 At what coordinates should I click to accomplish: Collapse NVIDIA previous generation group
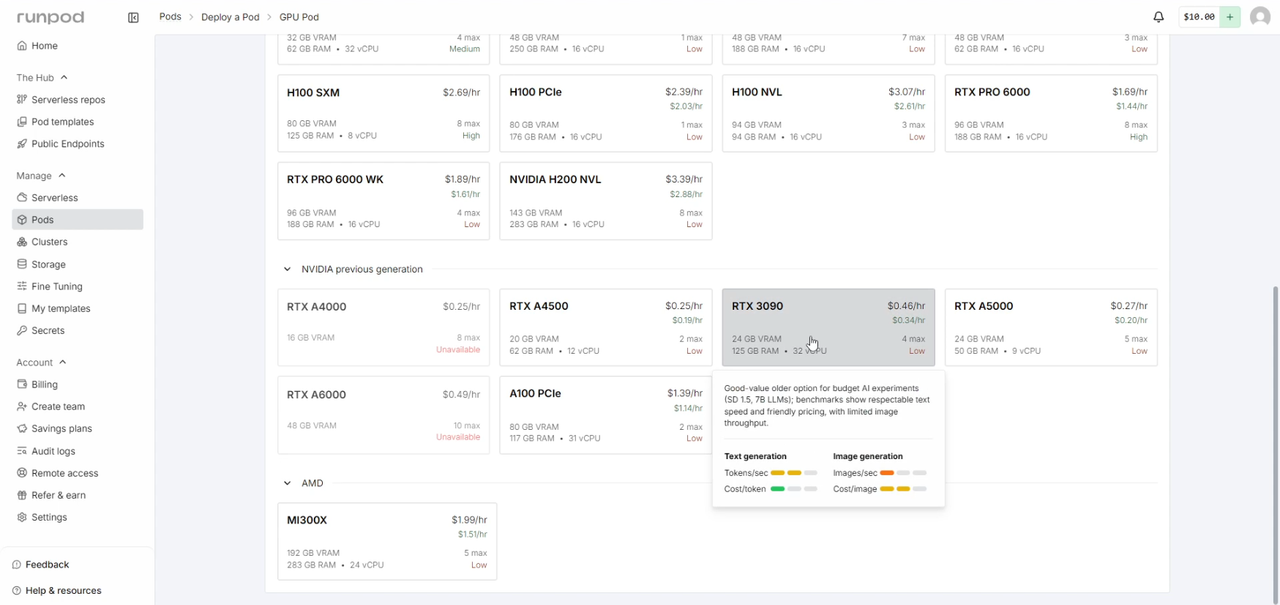click(287, 270)
